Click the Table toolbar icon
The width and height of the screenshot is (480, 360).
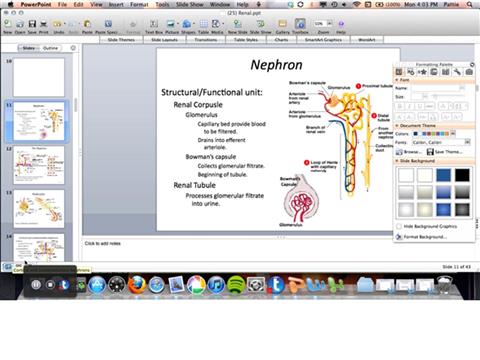pyautogui.click(x=203, y=24)
